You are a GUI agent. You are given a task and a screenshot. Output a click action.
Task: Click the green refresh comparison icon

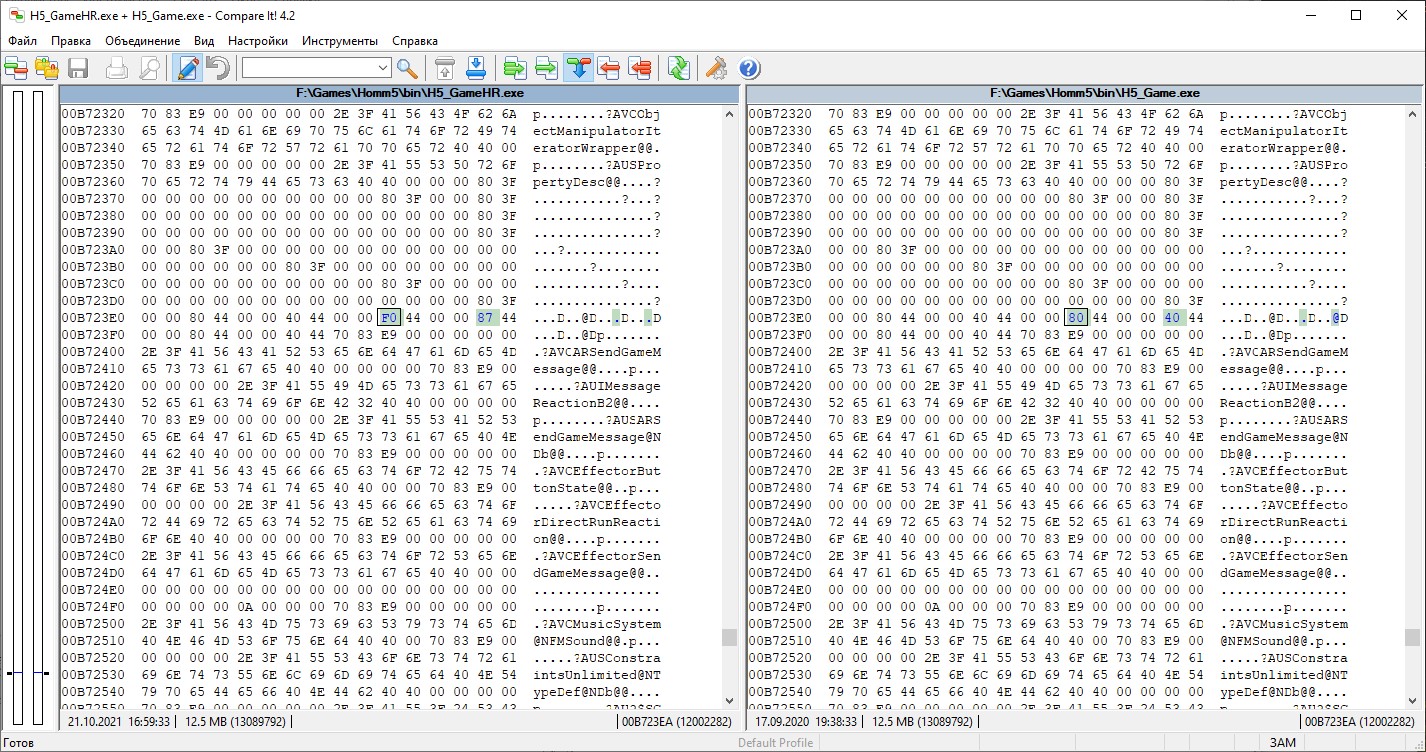[x=679, y=68]
